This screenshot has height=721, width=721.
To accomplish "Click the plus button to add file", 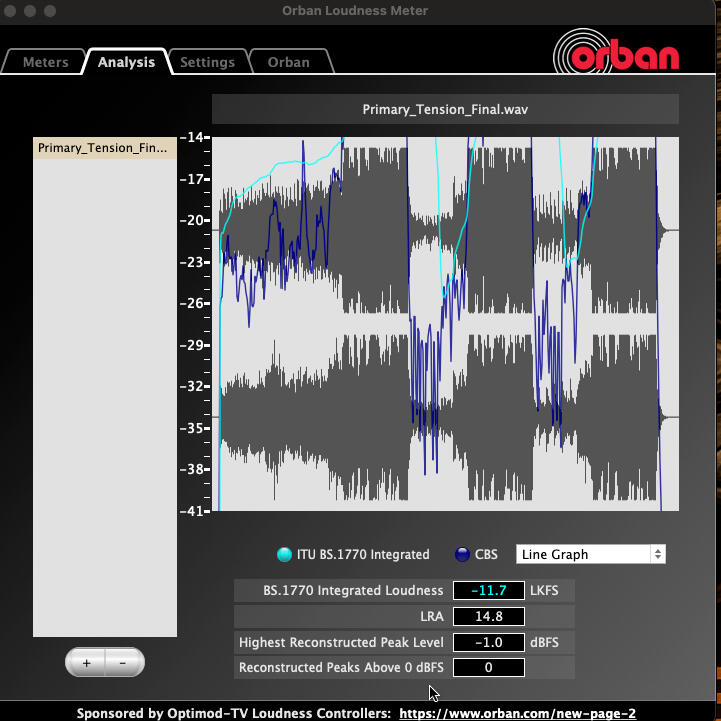I will click(87, 662).
